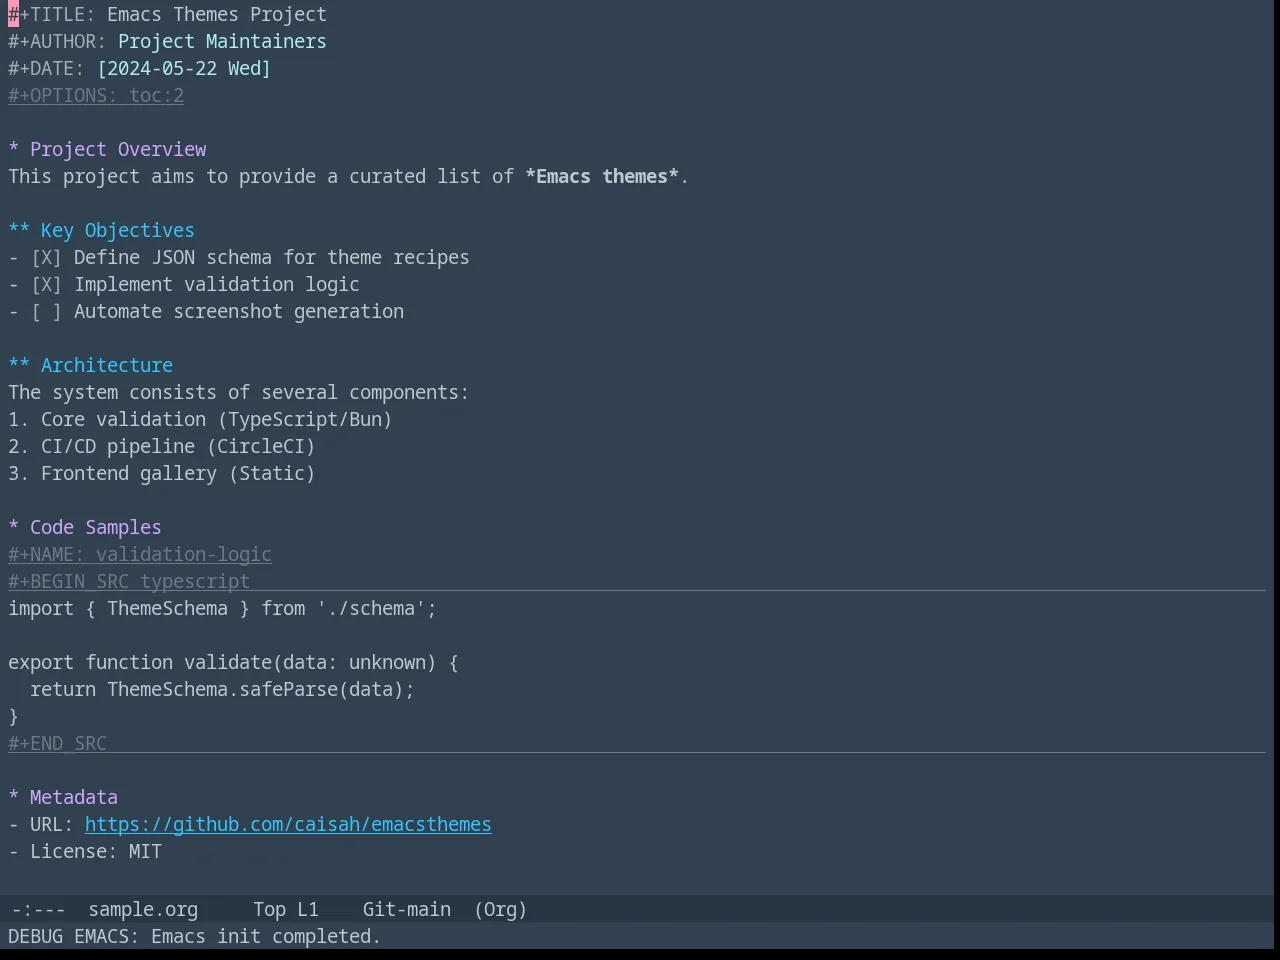Open the github.com/caisah/emacsthemes link
The image size is (1280, 960).
(x=288, y=825)
